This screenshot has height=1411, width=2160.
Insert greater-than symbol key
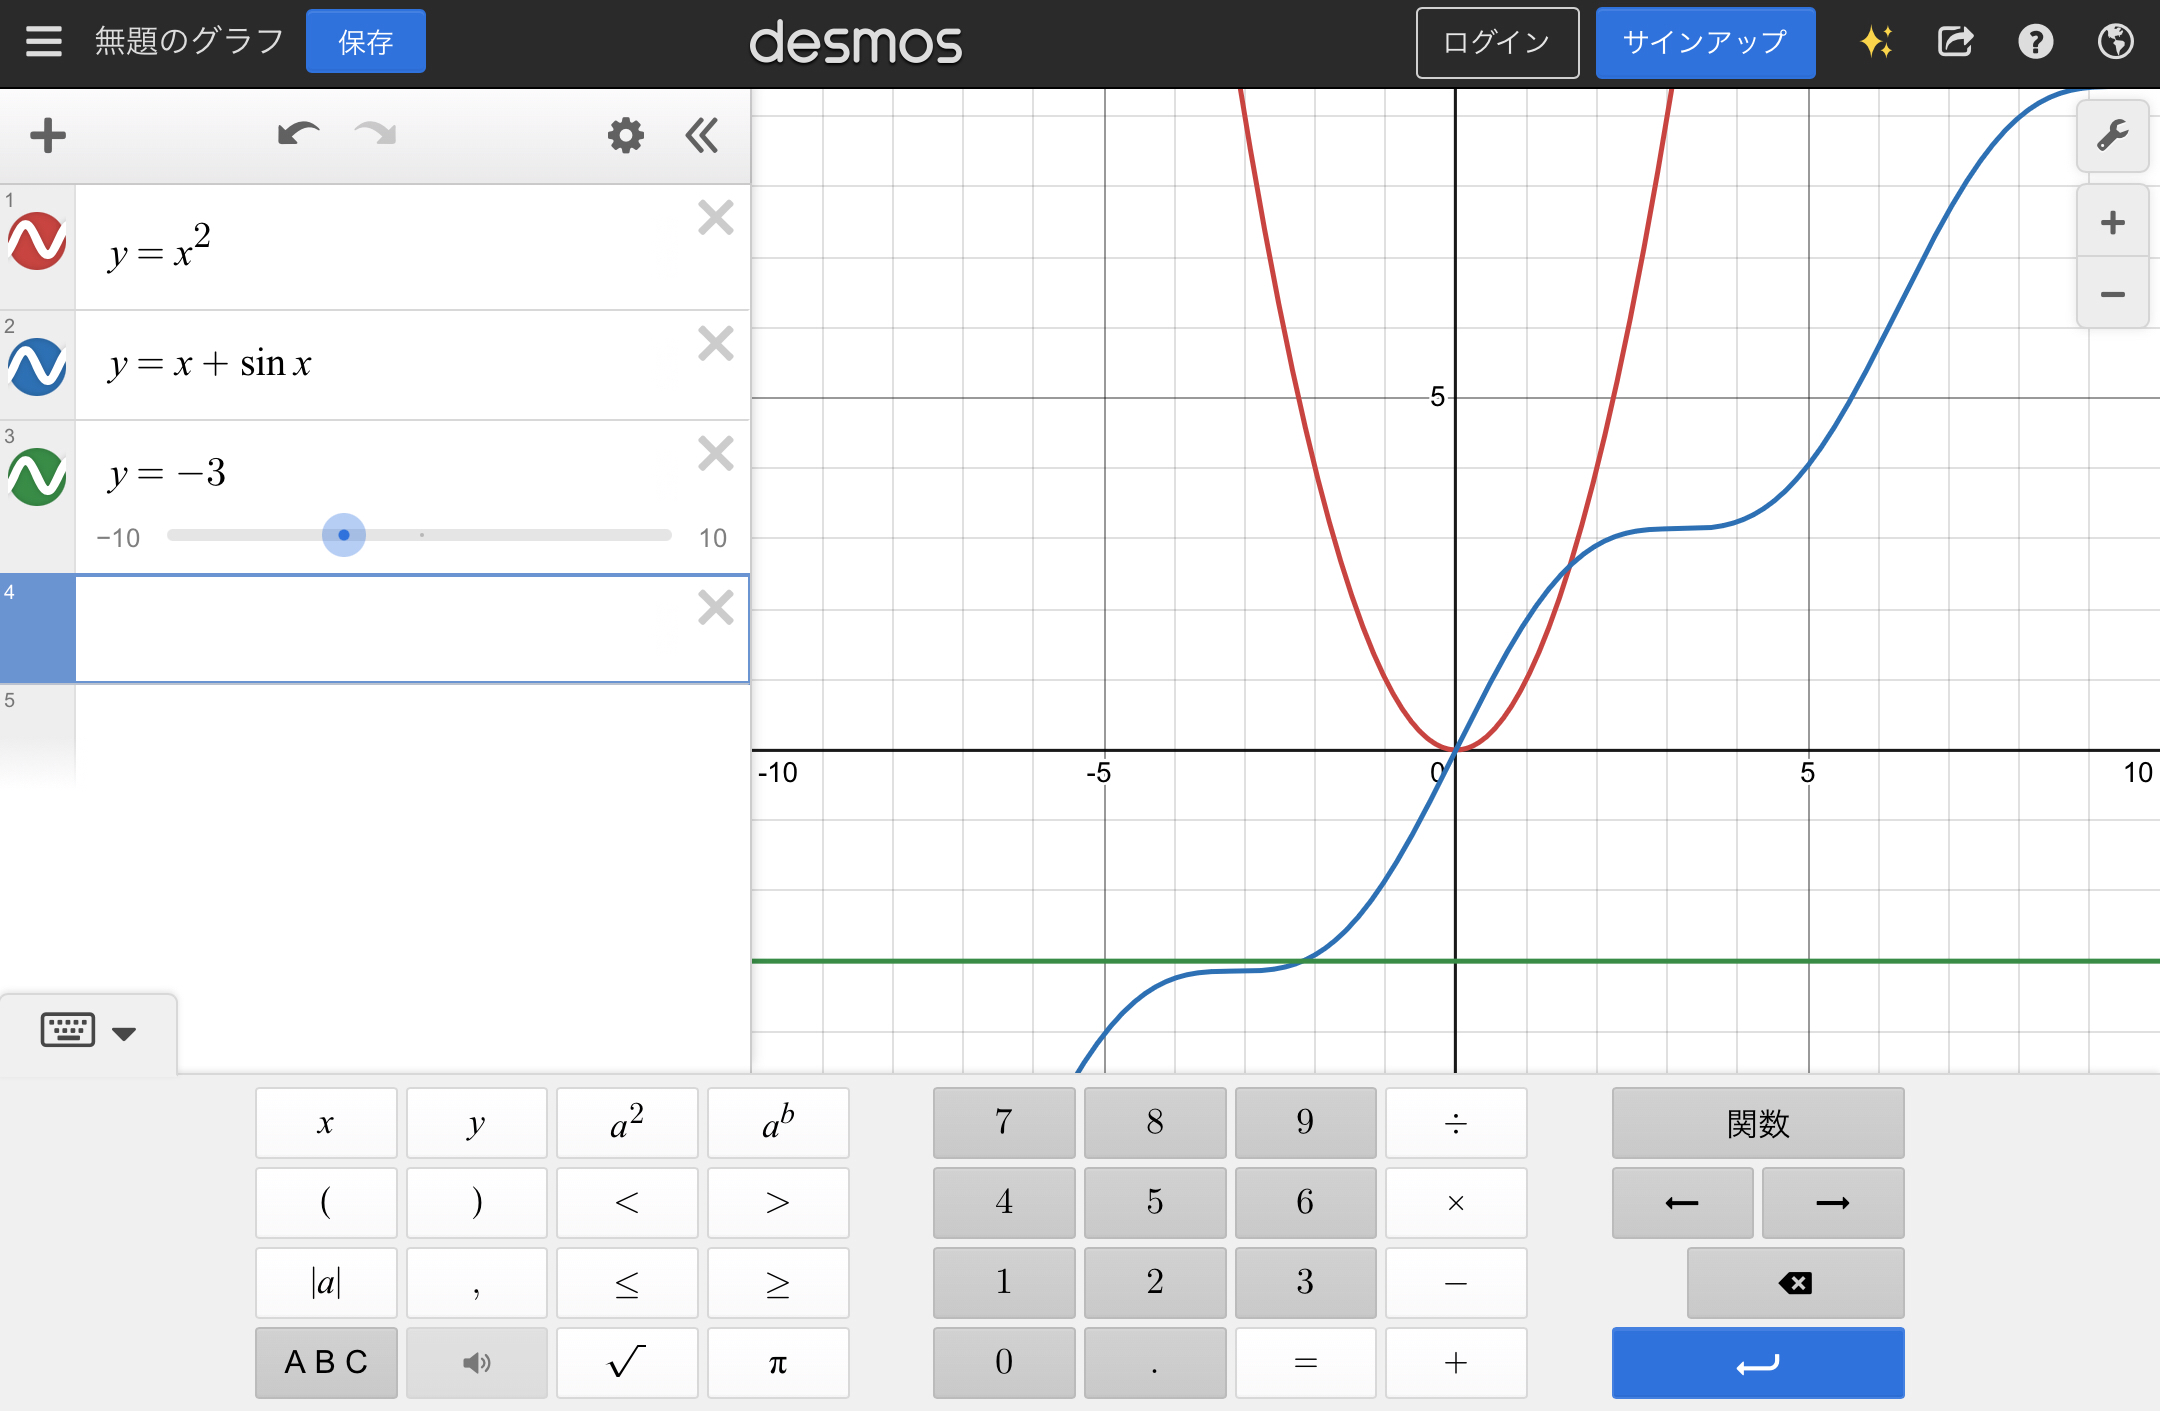[778, 1203]
